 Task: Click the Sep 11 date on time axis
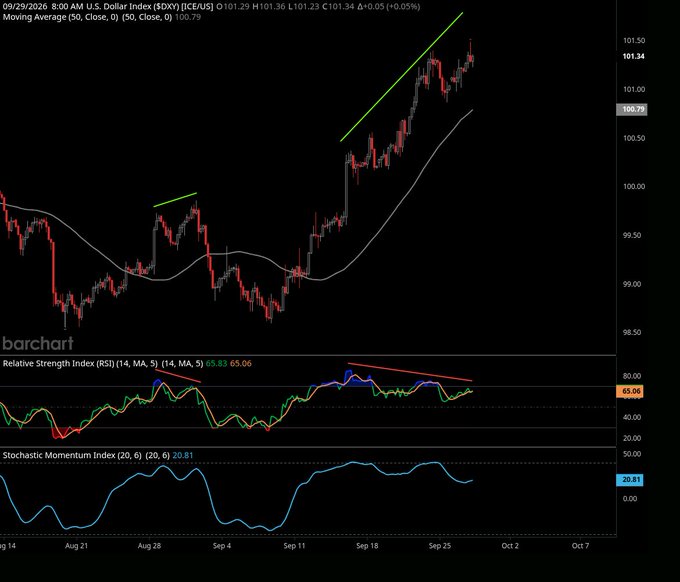294,546
